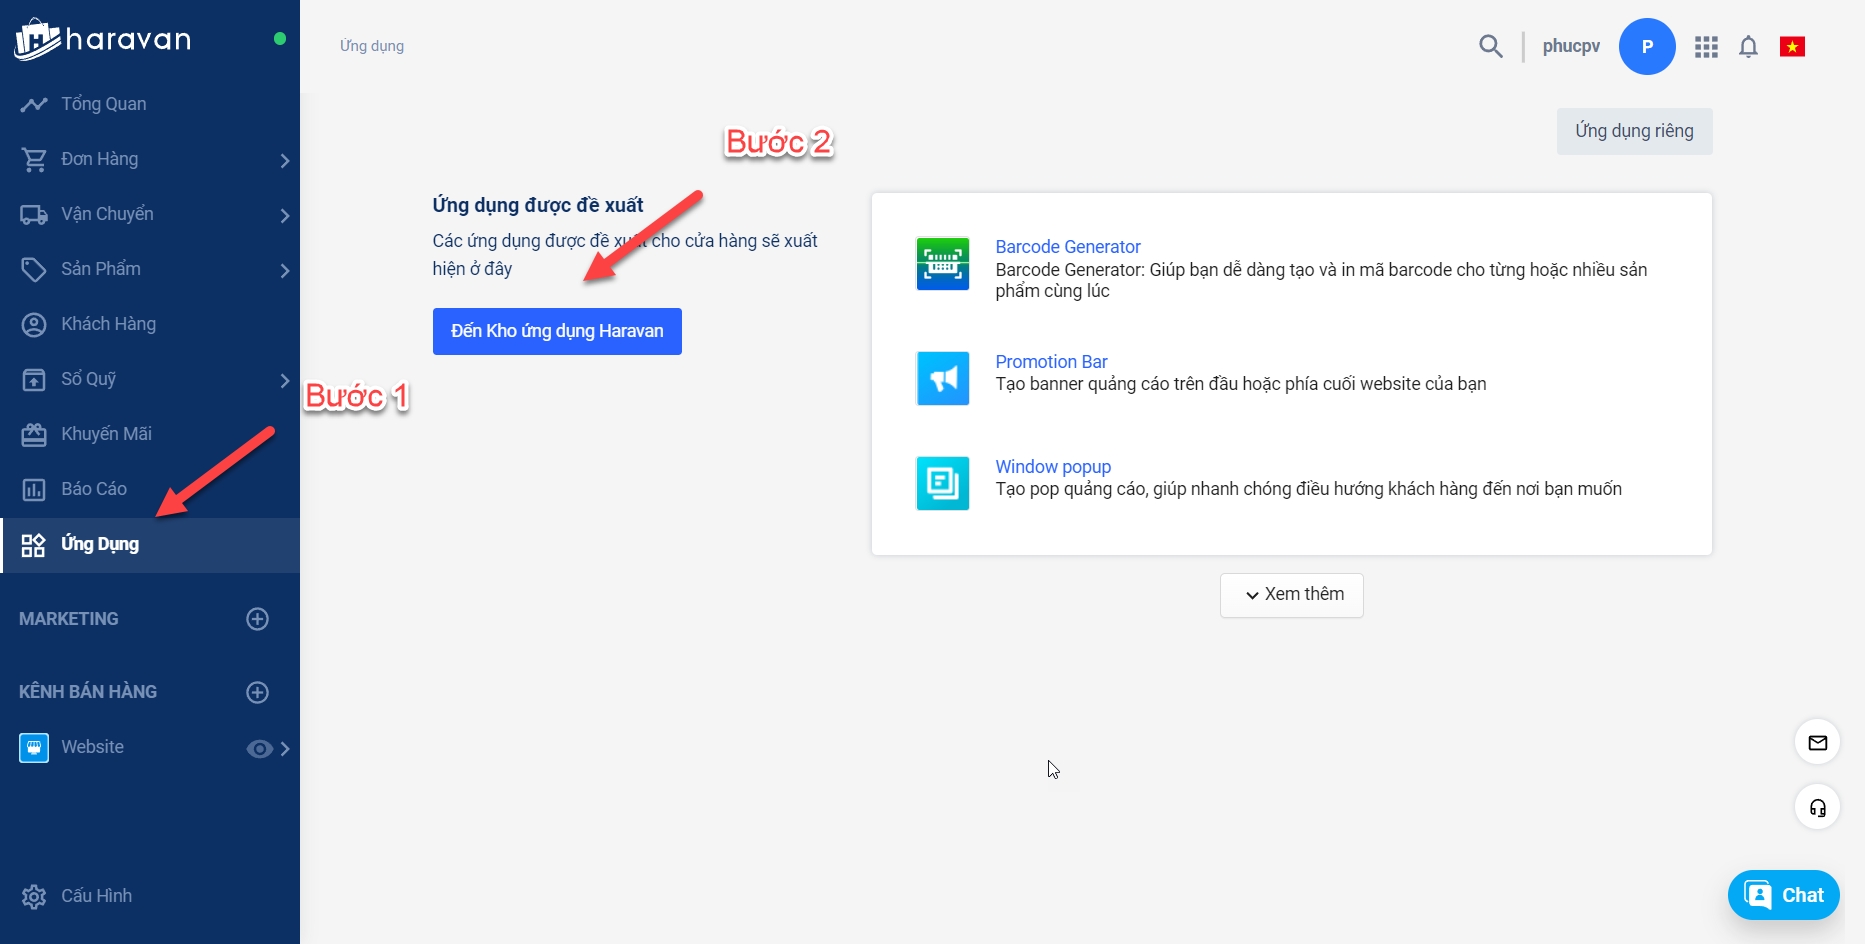Open the notifications bell
This screenshot has width=1865, height=944.
(x=1748, y=47)
